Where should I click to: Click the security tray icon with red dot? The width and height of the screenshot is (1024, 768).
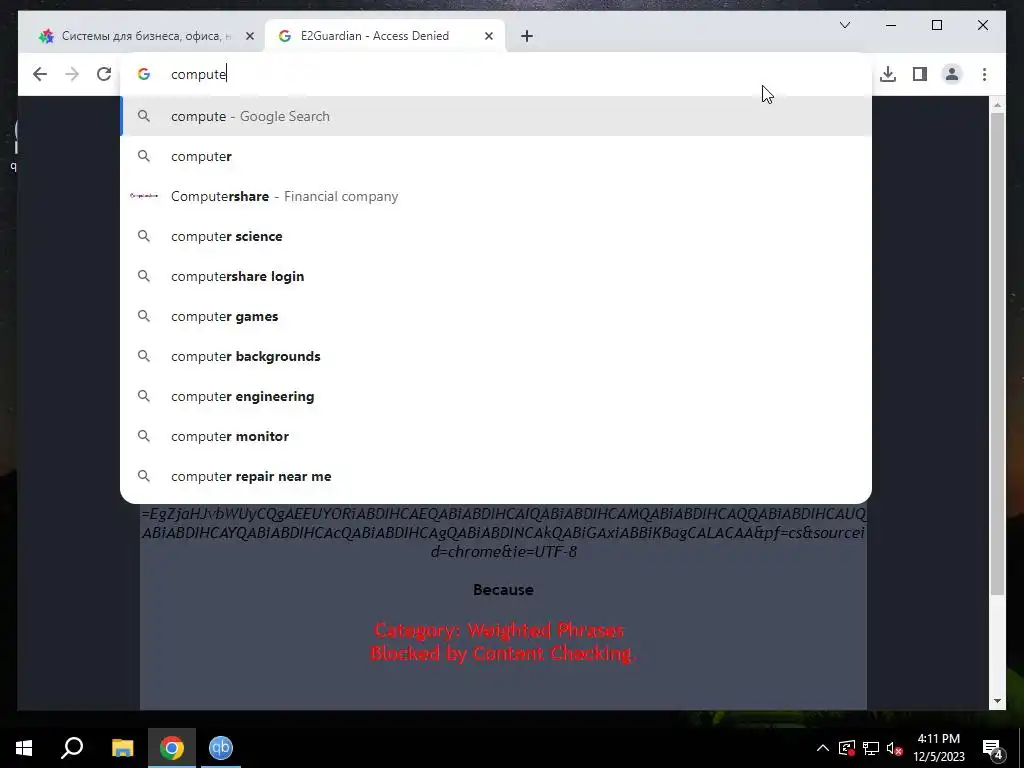847,748
